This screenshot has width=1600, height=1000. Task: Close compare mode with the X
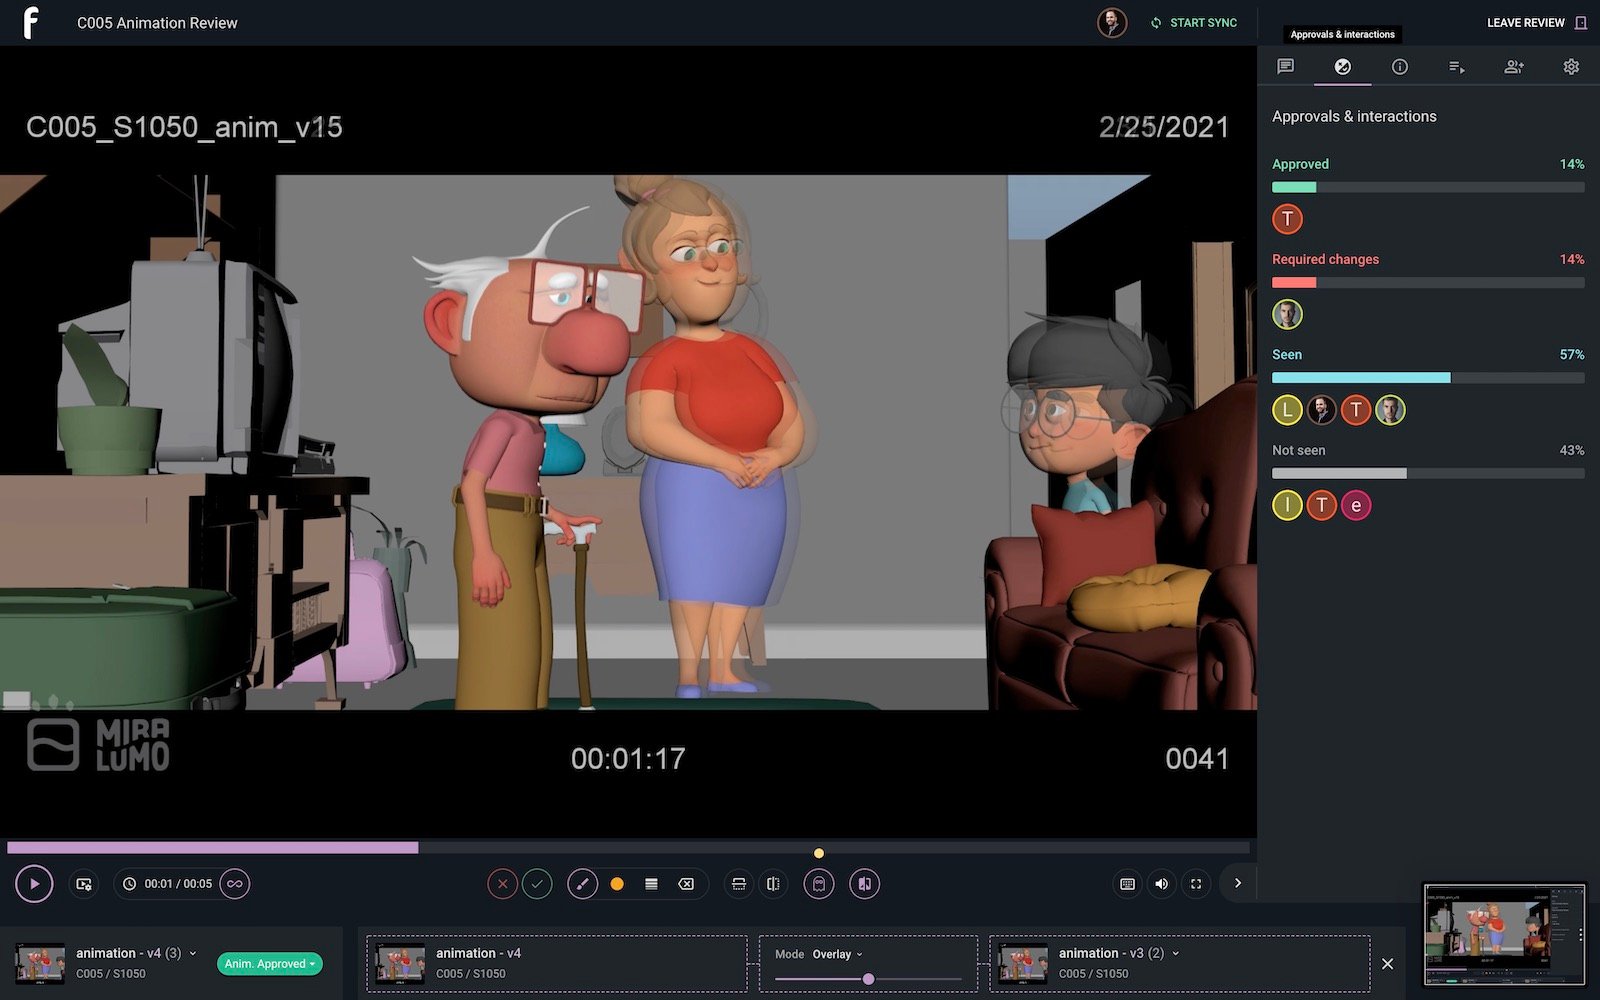(1387, 964)
